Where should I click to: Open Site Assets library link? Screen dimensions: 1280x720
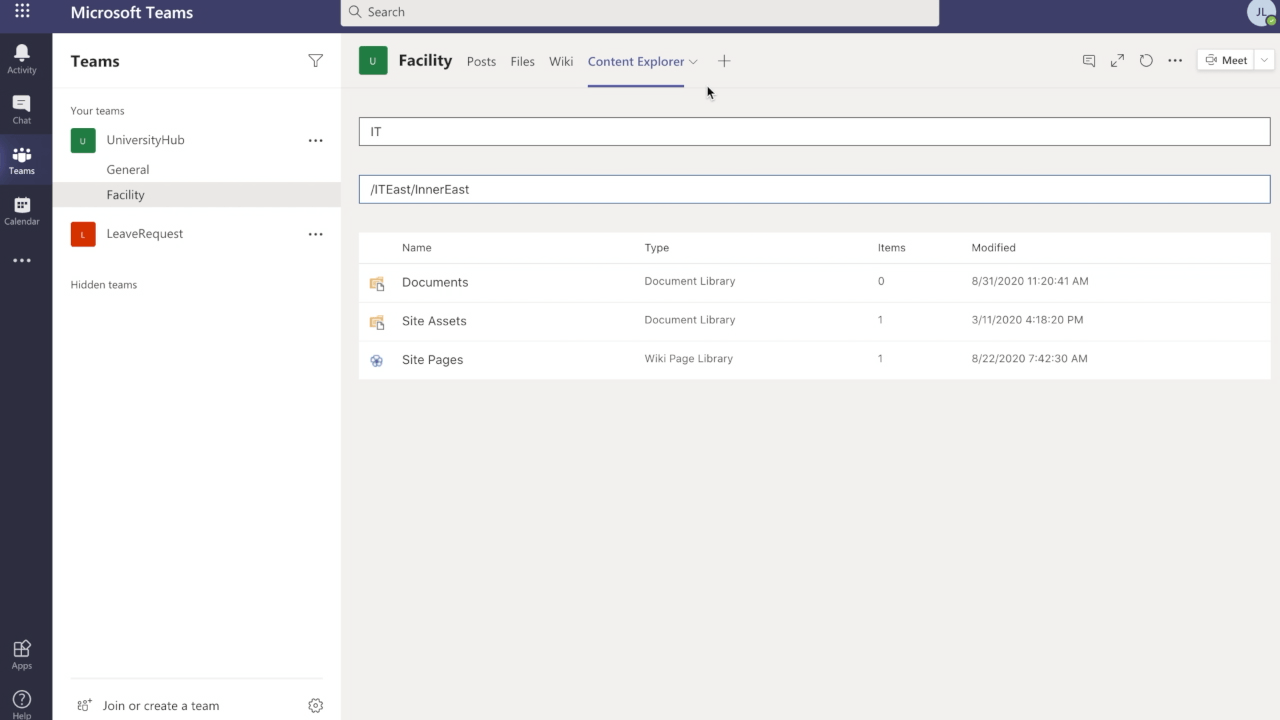(x=434, y=321)
